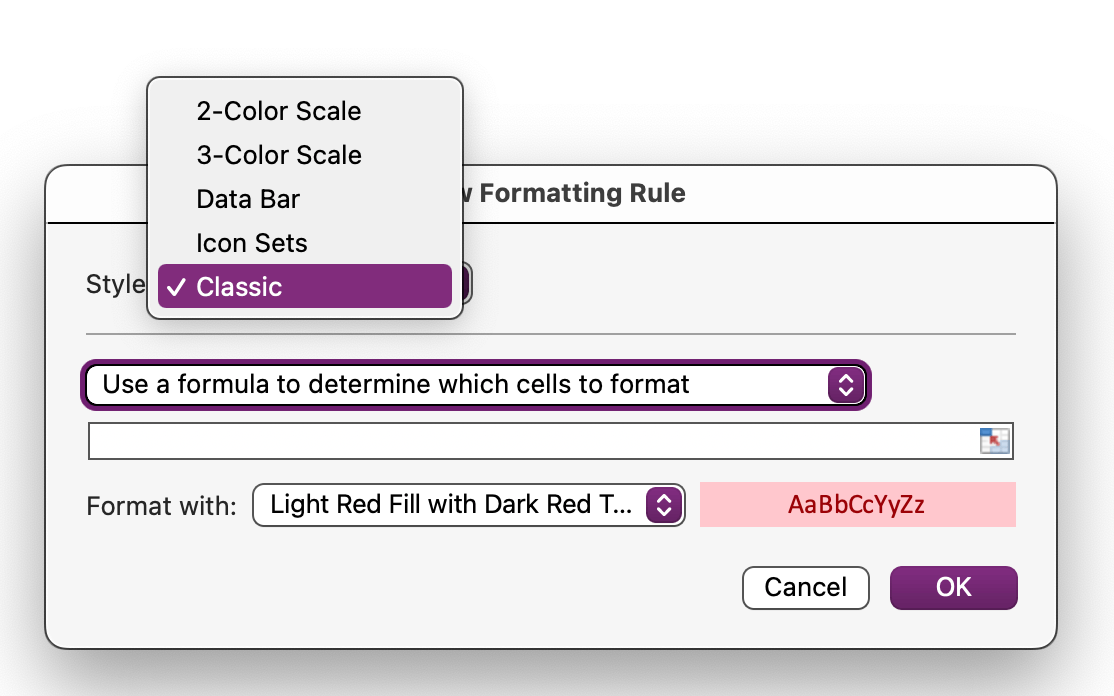Viewport: 1114px width, 696px height.
Task: Select the 3-Color Scale style option
Action: click(278, 155)
